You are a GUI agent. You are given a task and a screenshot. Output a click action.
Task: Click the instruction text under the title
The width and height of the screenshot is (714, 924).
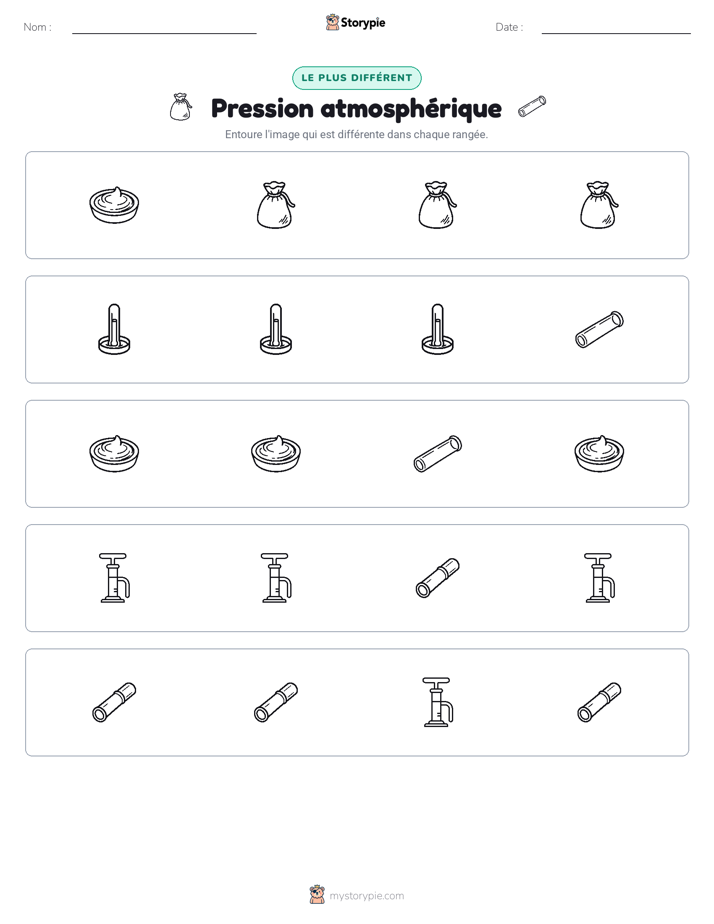pos(356,134)
